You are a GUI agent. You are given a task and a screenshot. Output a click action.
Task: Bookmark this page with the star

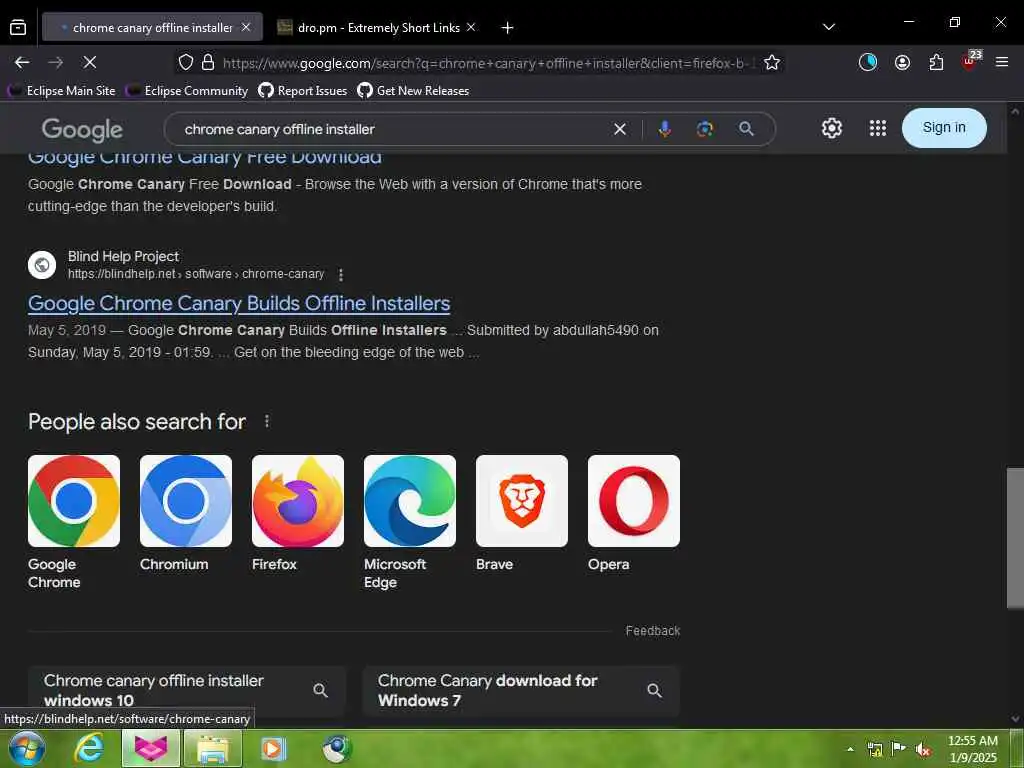[x=772, y=63]
